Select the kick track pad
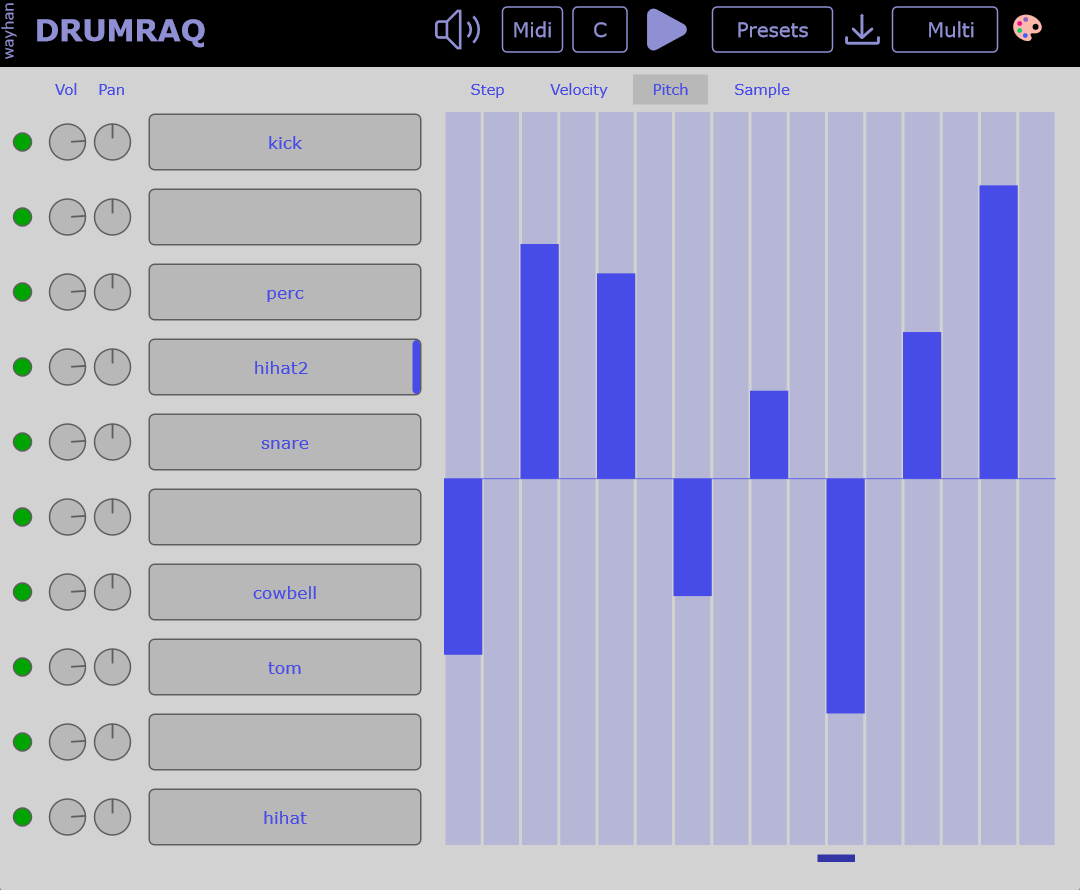 coord(284,142)
